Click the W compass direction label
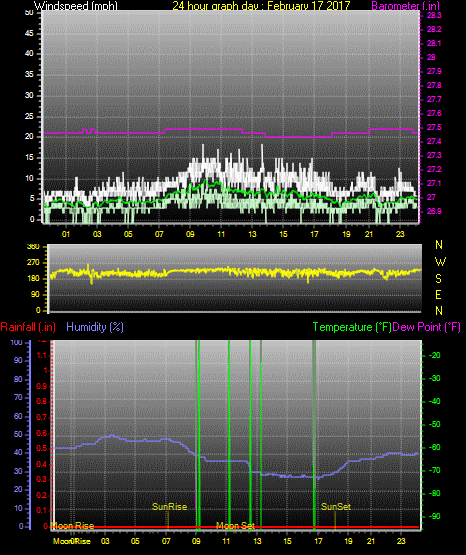This screenshot has height=555, width=466. pos(440,262)
